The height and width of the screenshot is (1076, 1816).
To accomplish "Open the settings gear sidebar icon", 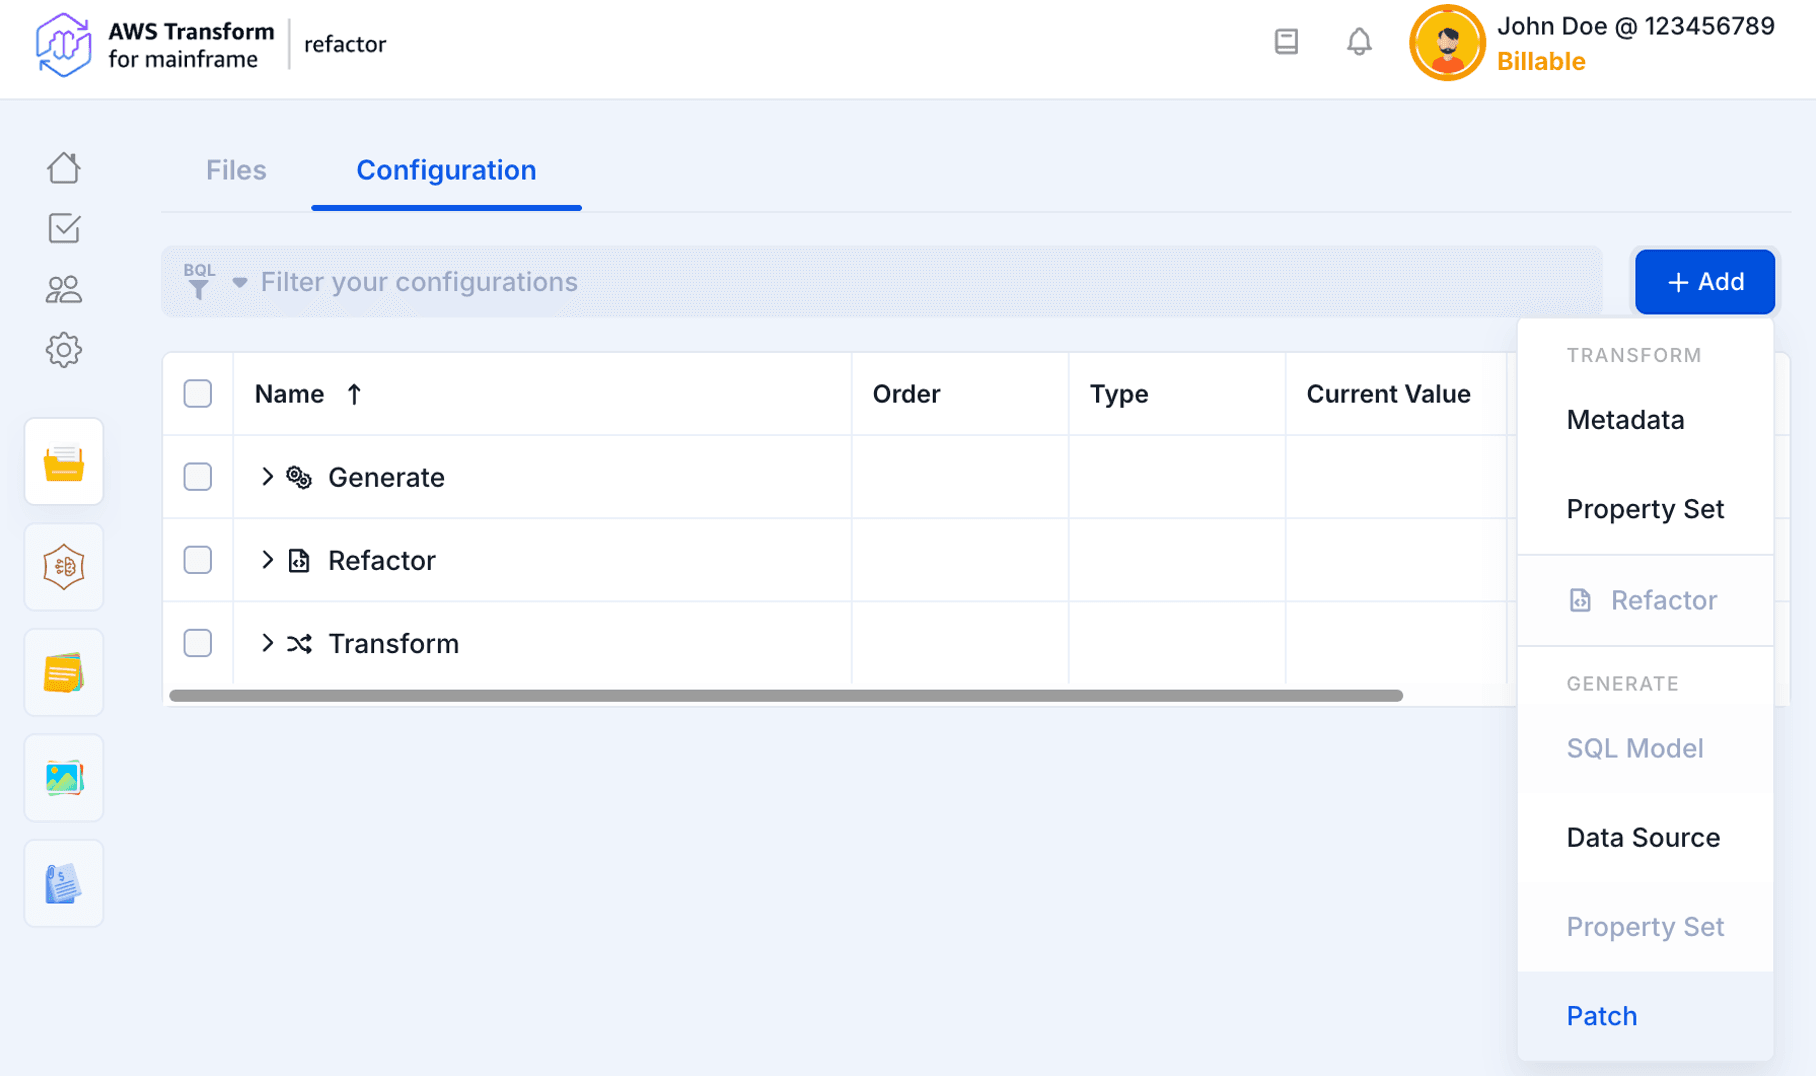I will point(64,350).
